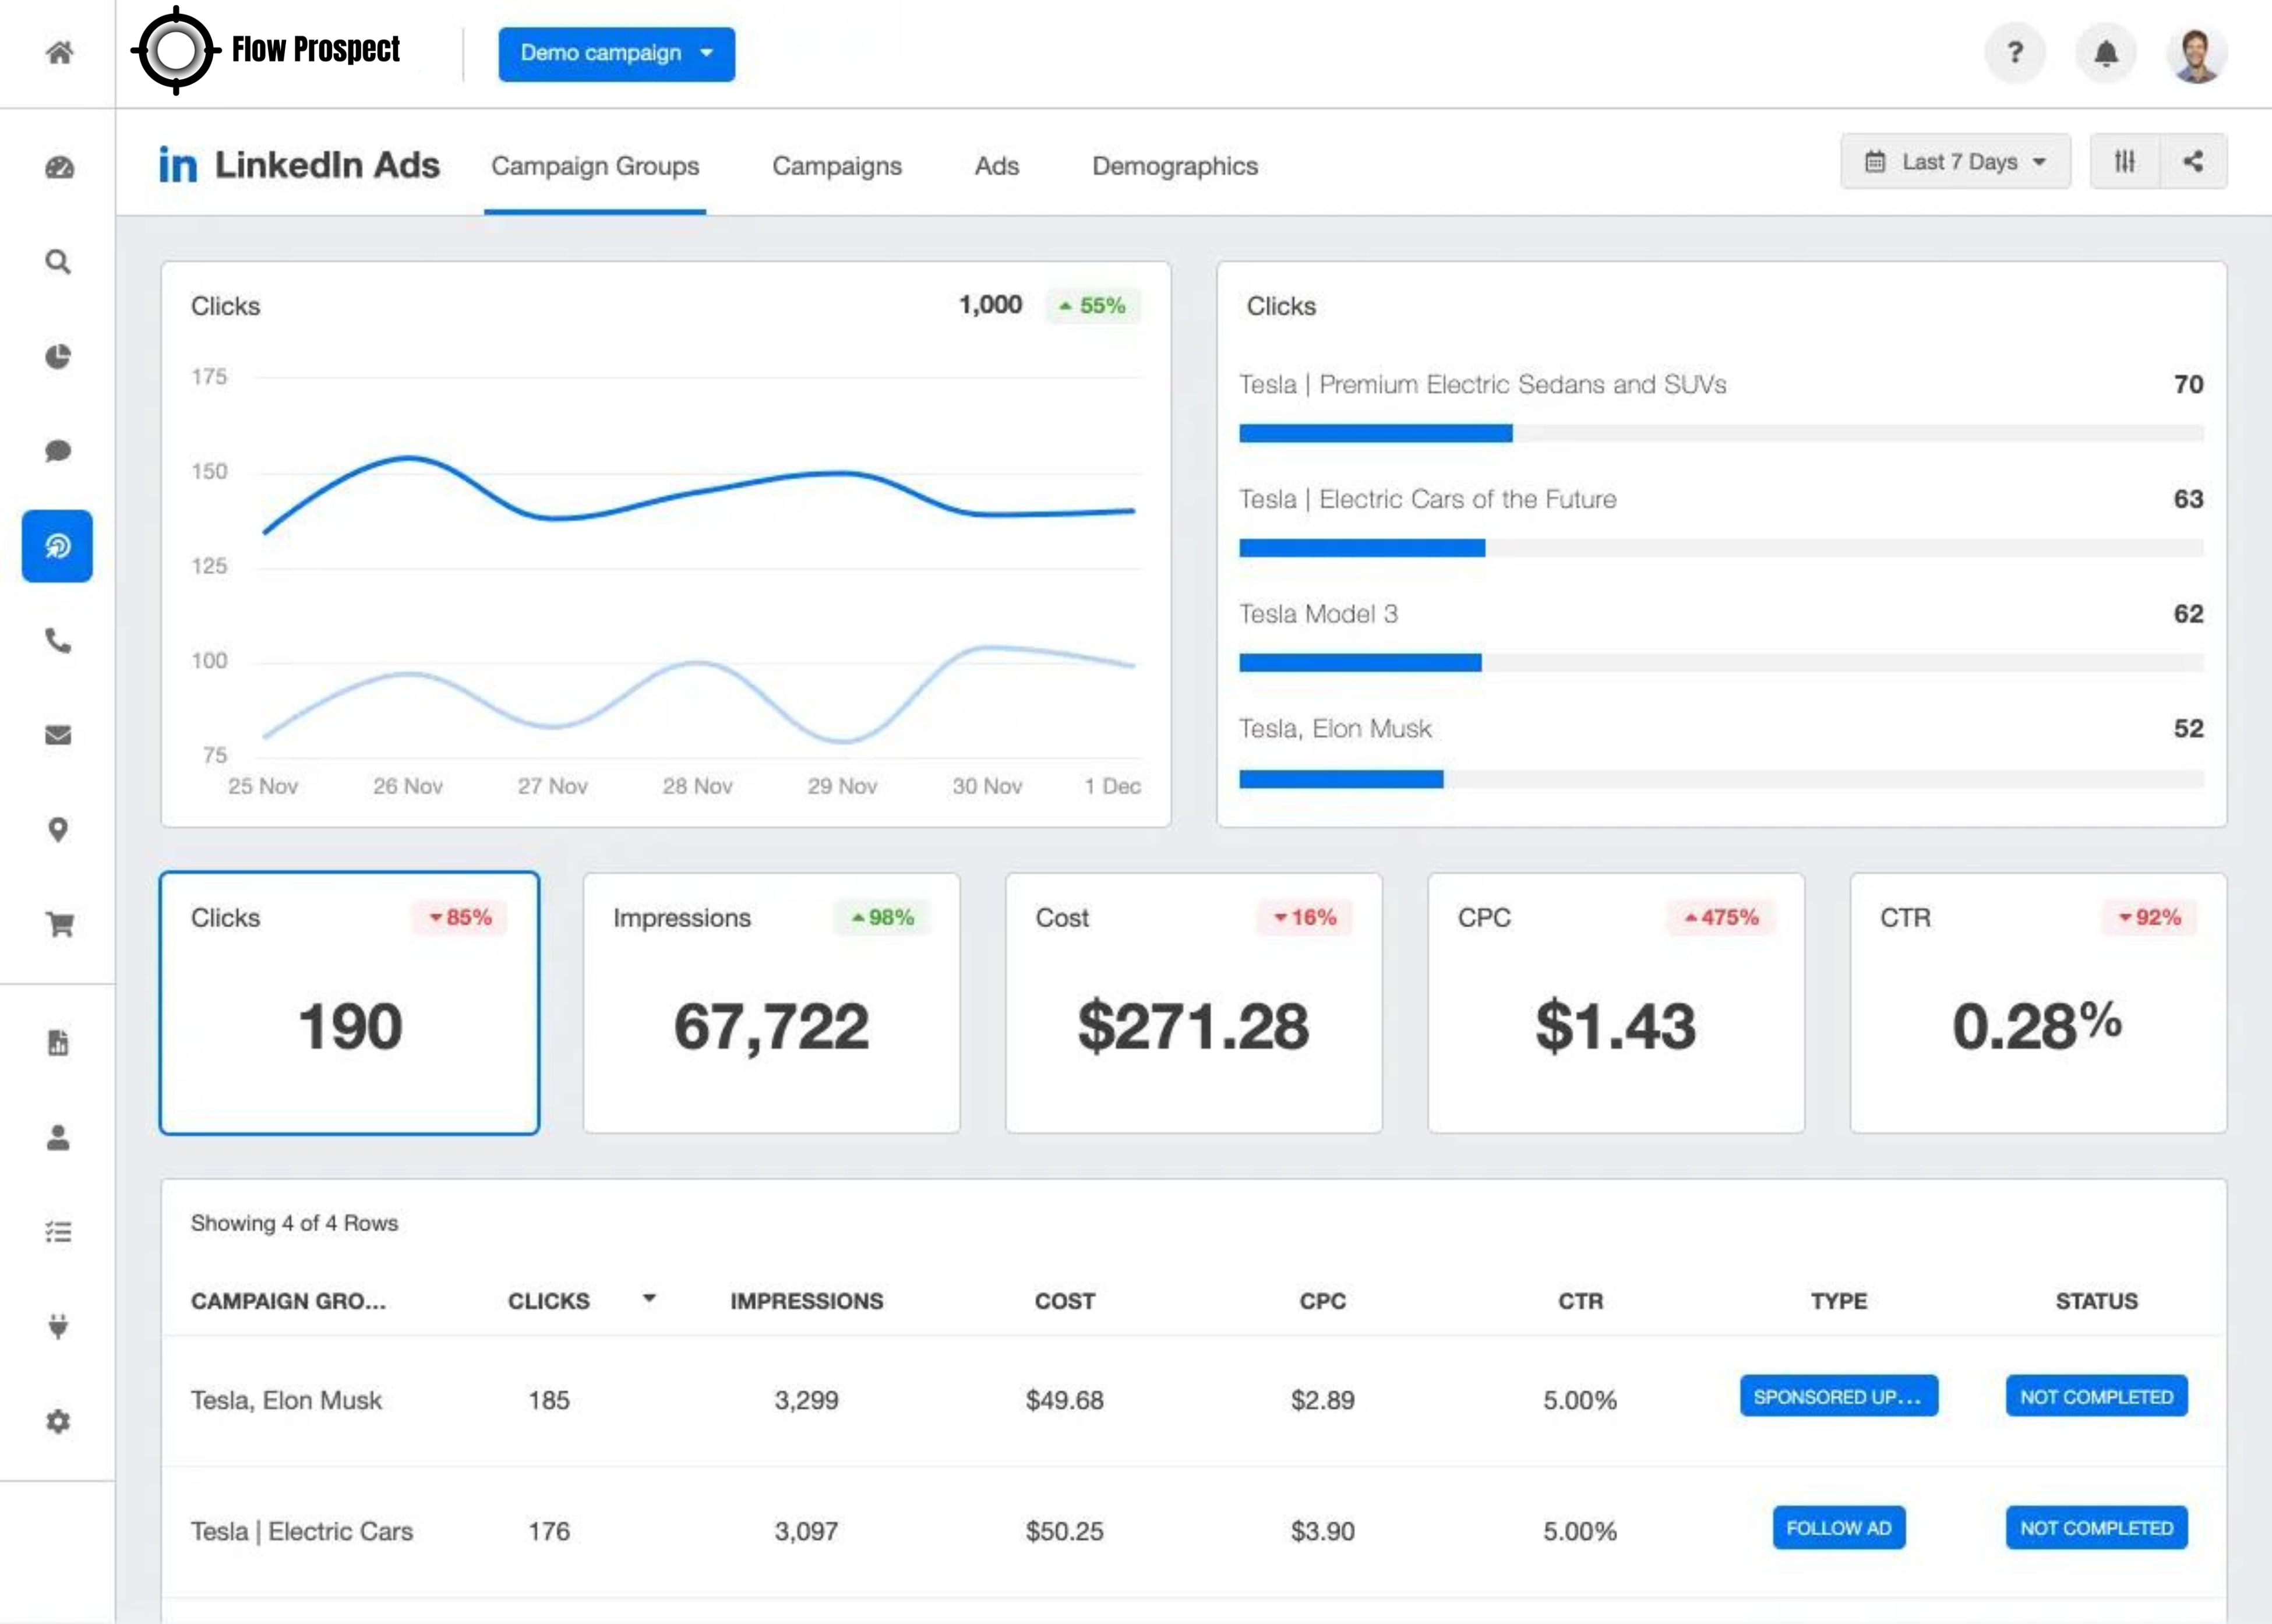This screenshot has height=1624, width=2272.
Task: Click the FOLLOW AD type badge
Action: [1838, 1527]
